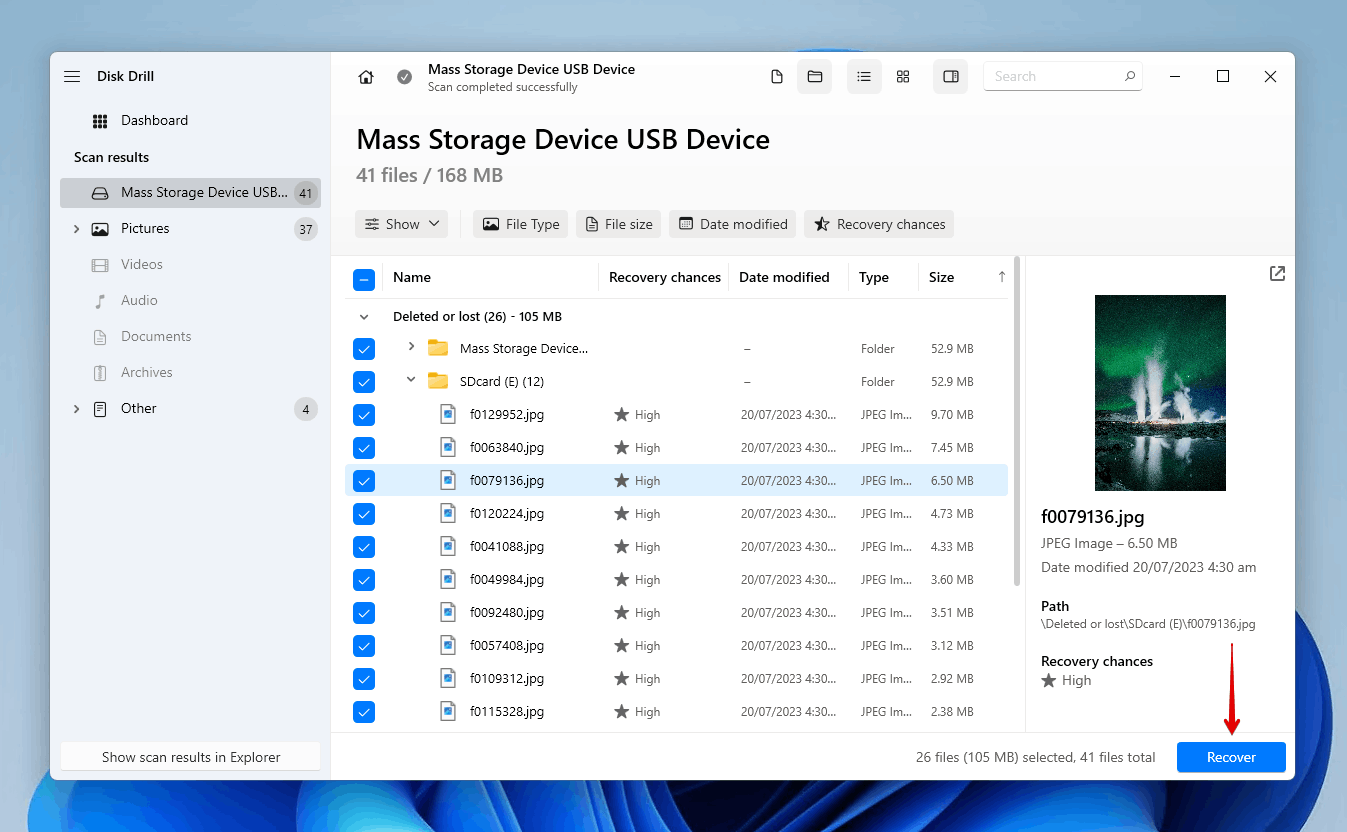Screen dimensions: 1347x832
Task: Click the sort ascending arrow in the column header
Action: point(1001,277)
